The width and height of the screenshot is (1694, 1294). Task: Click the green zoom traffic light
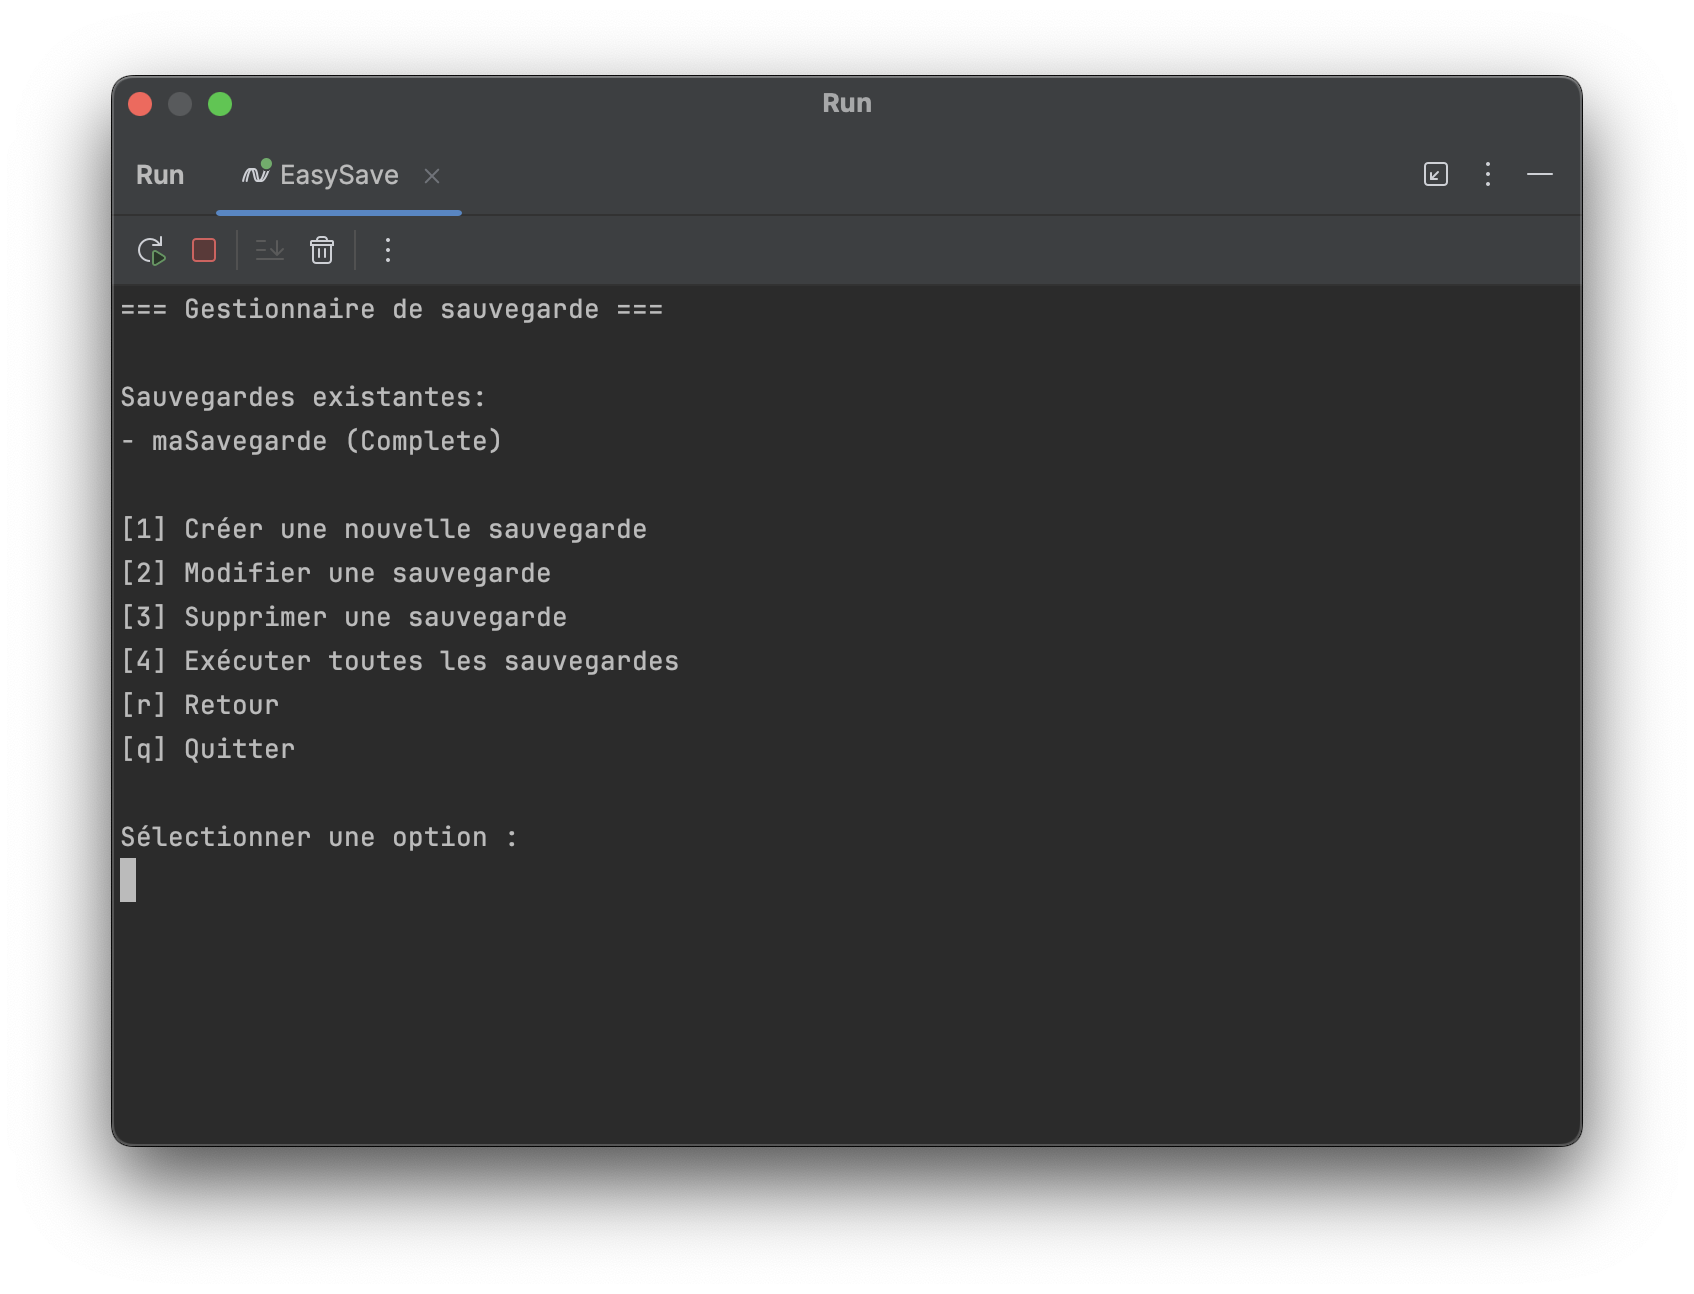(x=219, y=103)
